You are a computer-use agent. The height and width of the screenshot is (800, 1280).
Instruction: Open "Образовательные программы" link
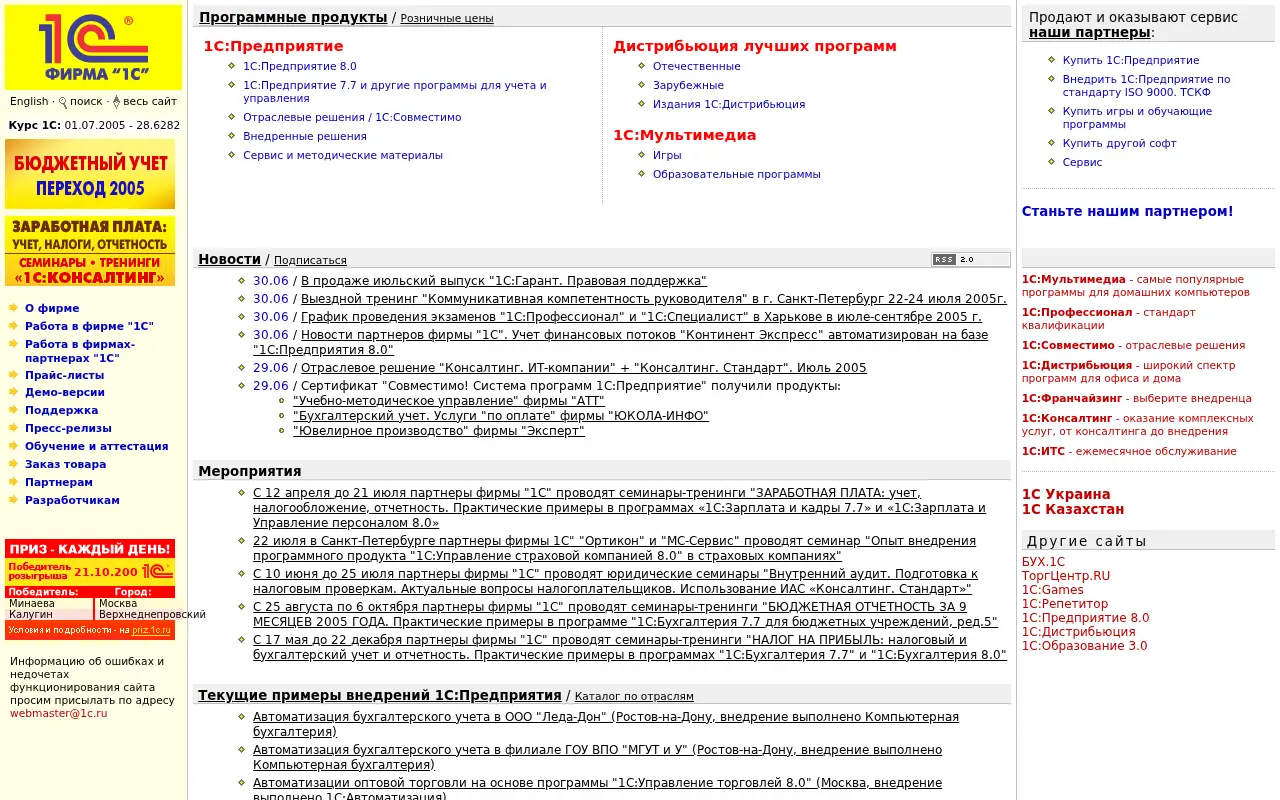pos(737,174)
